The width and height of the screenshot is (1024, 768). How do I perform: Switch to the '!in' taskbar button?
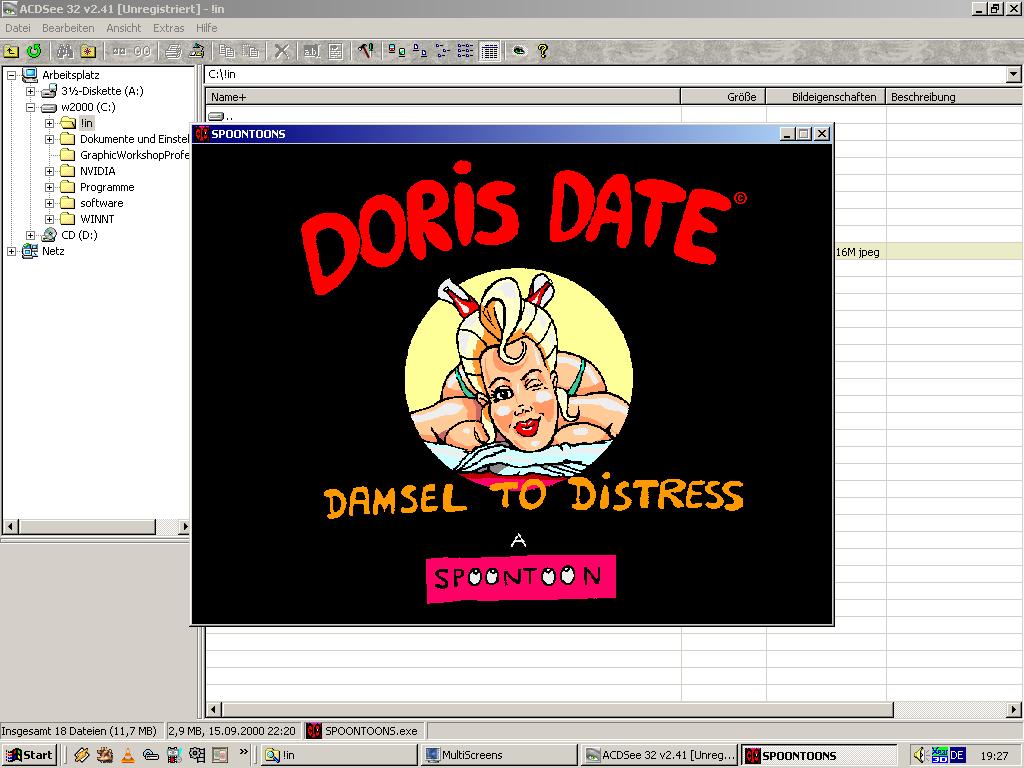[338, 755]
